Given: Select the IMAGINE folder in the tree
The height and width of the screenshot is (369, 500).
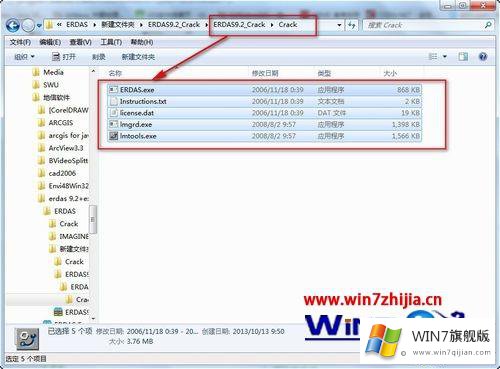Looking at the screenshot, I should [74, 236].
